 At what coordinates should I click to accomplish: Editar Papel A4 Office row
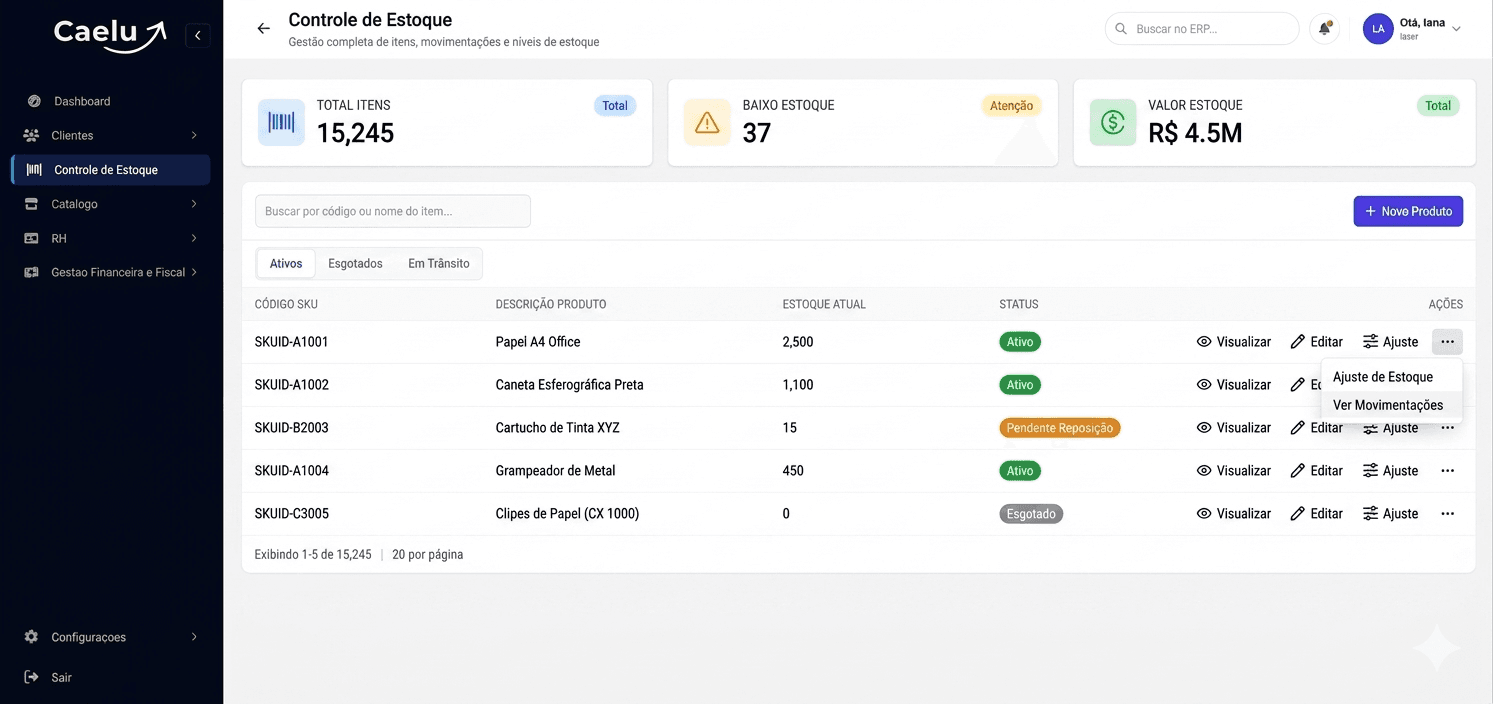pos(1316,342)
